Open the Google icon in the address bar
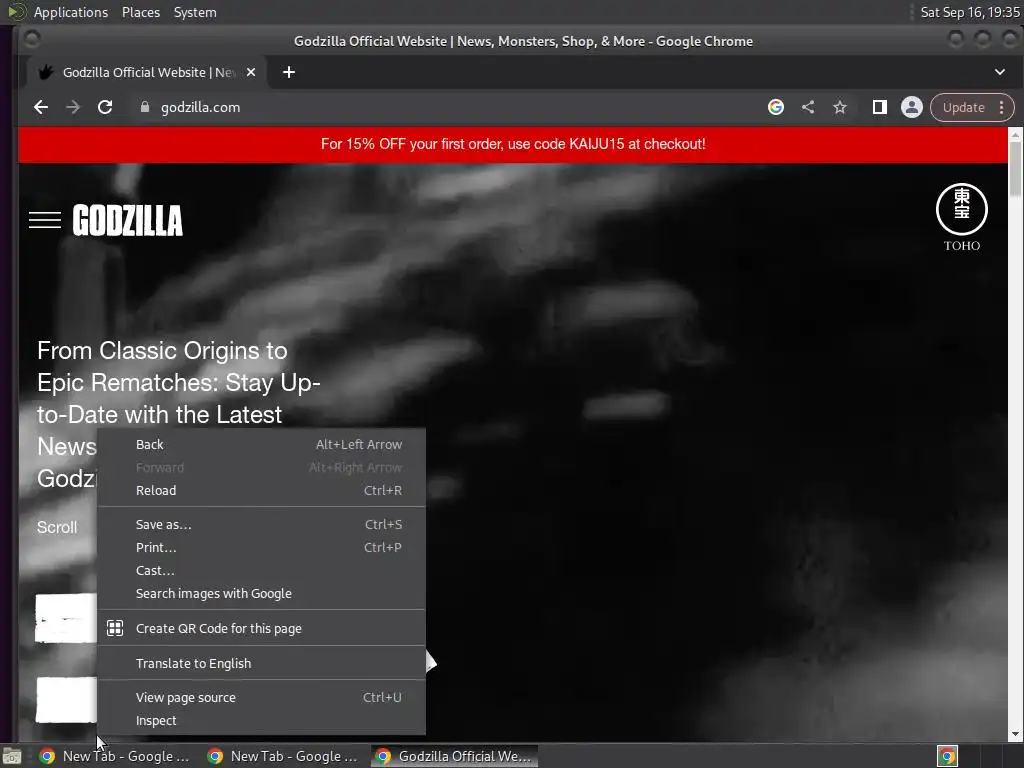 click(775, 107)
